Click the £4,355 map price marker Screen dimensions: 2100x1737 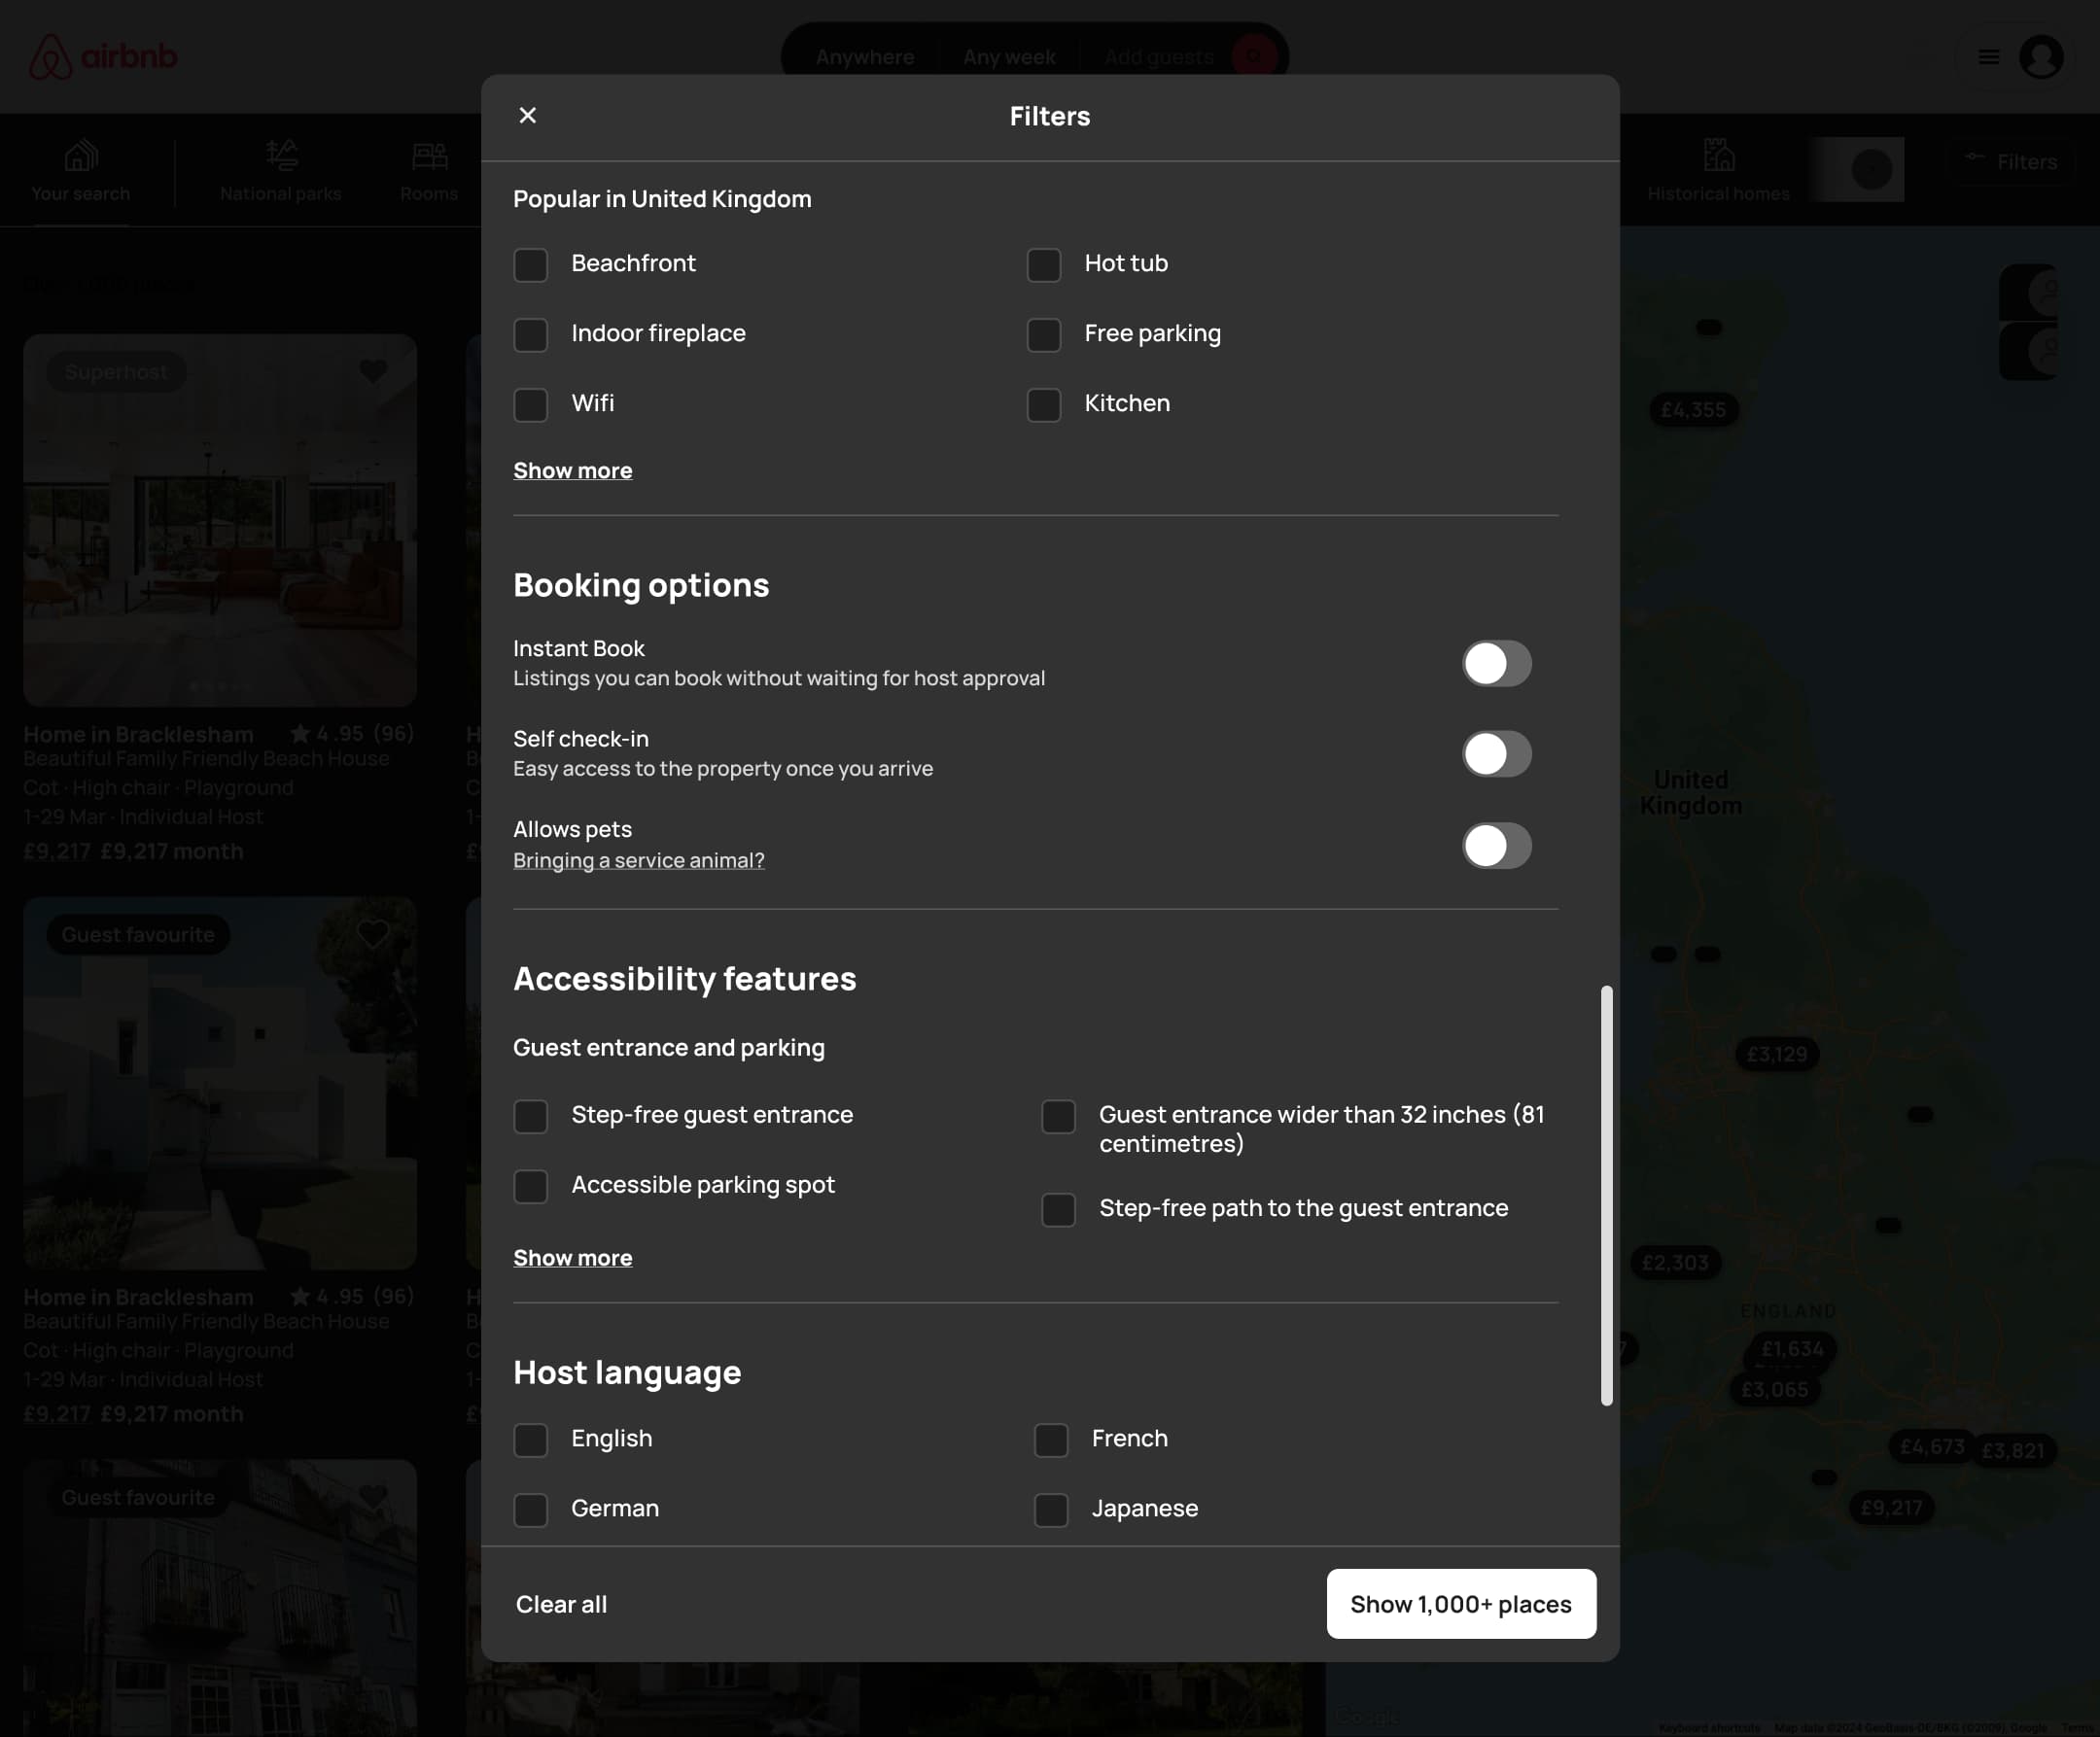[1693, 409]
